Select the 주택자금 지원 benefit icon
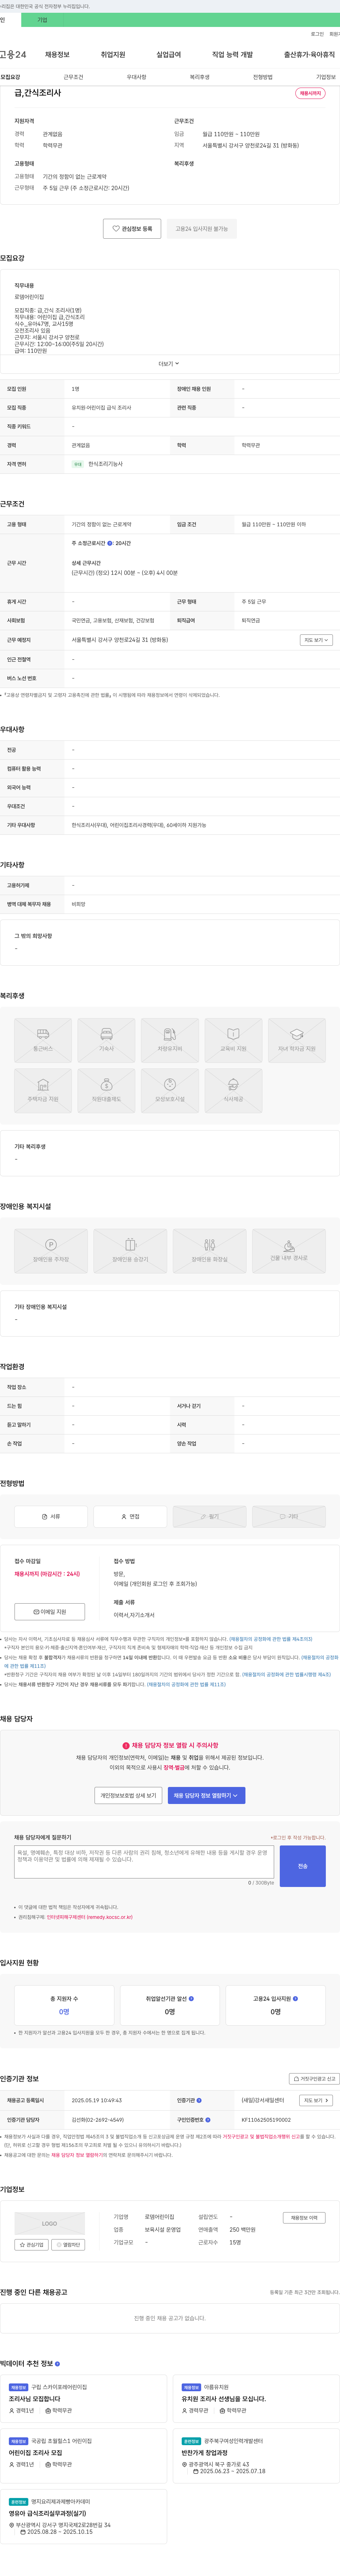Image resolution: width=340 pixels, height=2576 pixels. click(x=43, y=1090)
